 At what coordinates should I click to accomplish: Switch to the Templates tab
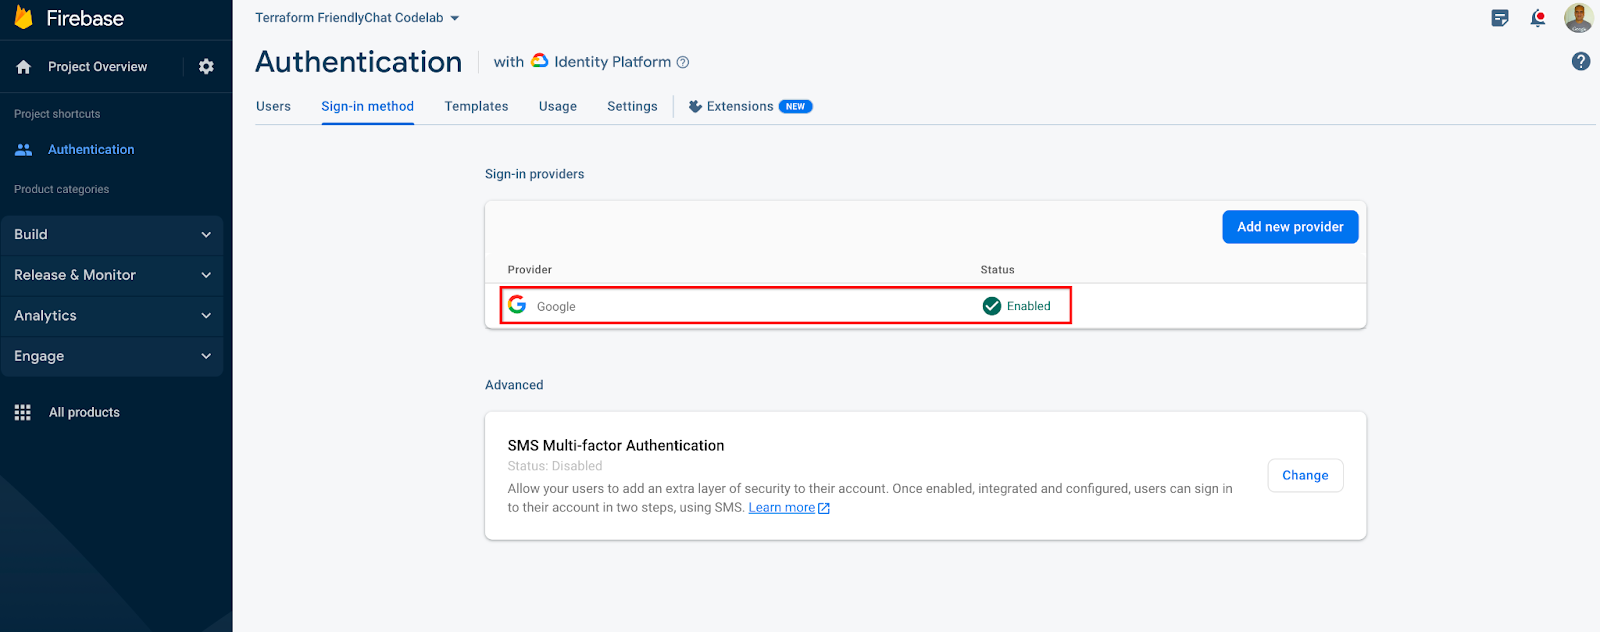point(476,106)
